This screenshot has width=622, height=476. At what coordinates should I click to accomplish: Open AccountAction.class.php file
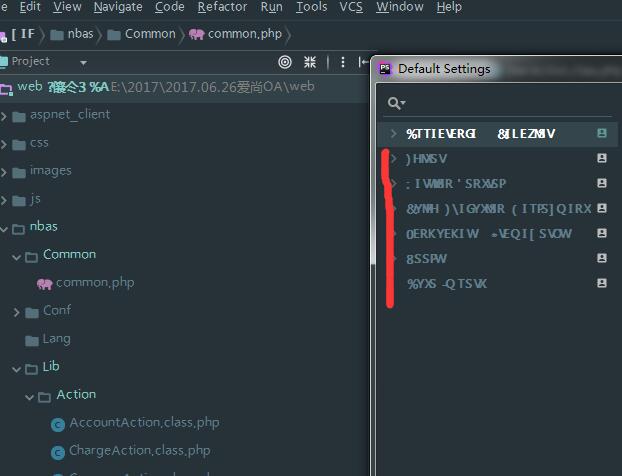click(144, 422)
